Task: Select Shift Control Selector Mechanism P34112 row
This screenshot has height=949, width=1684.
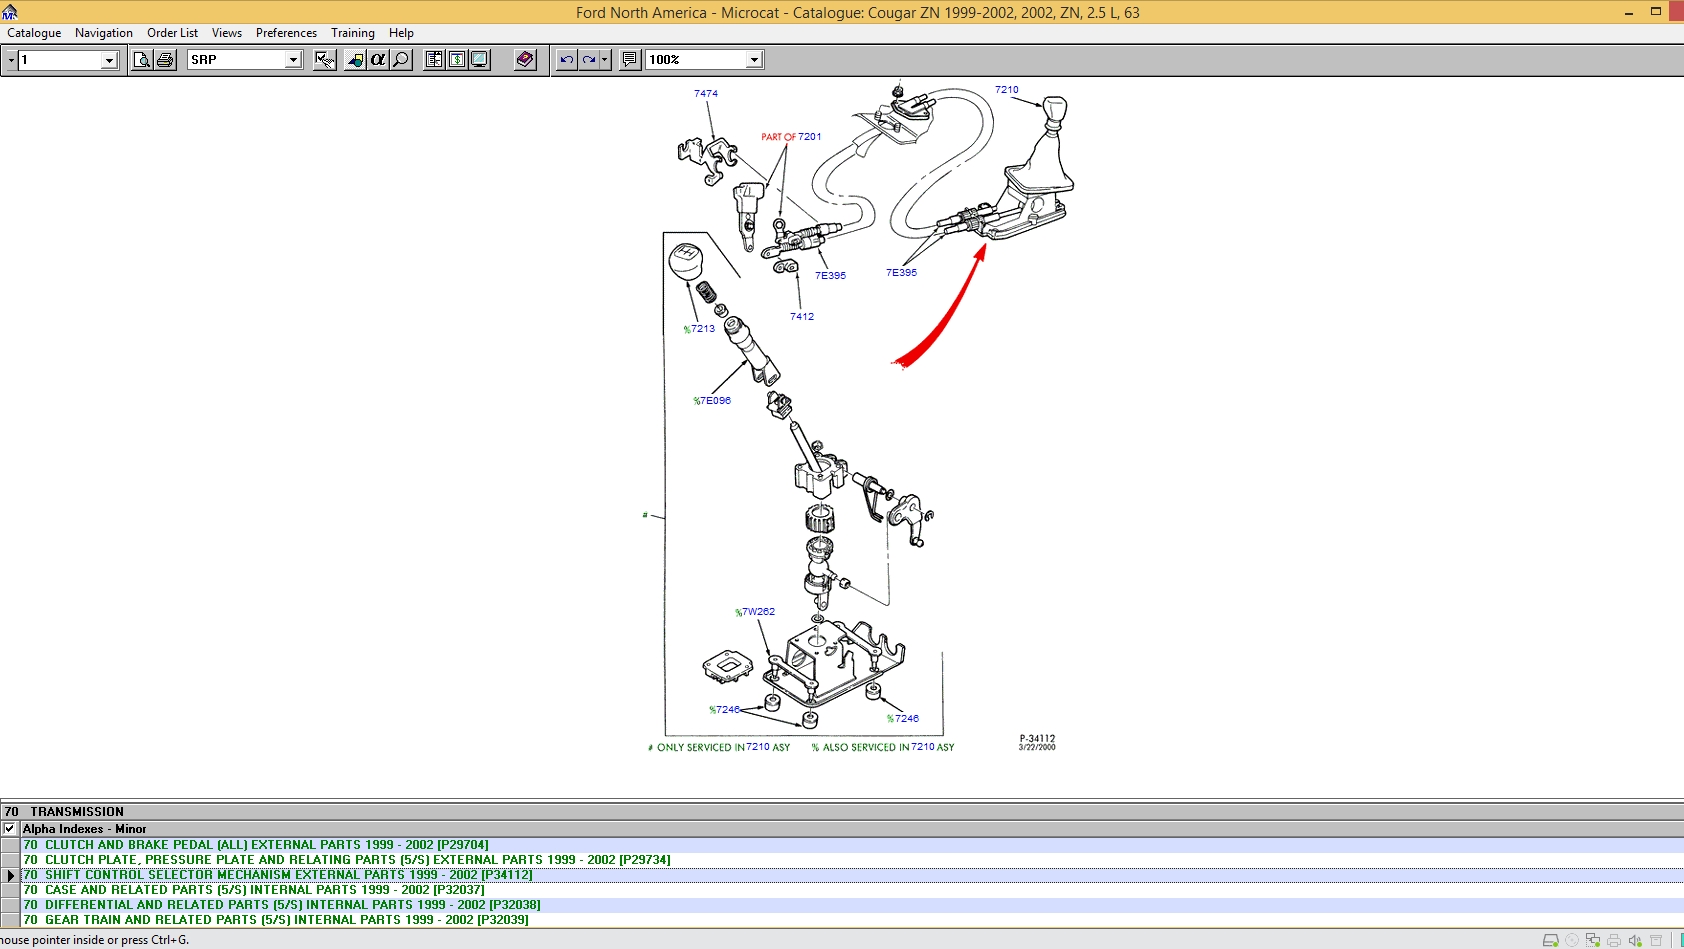Action: click(852, 875)
